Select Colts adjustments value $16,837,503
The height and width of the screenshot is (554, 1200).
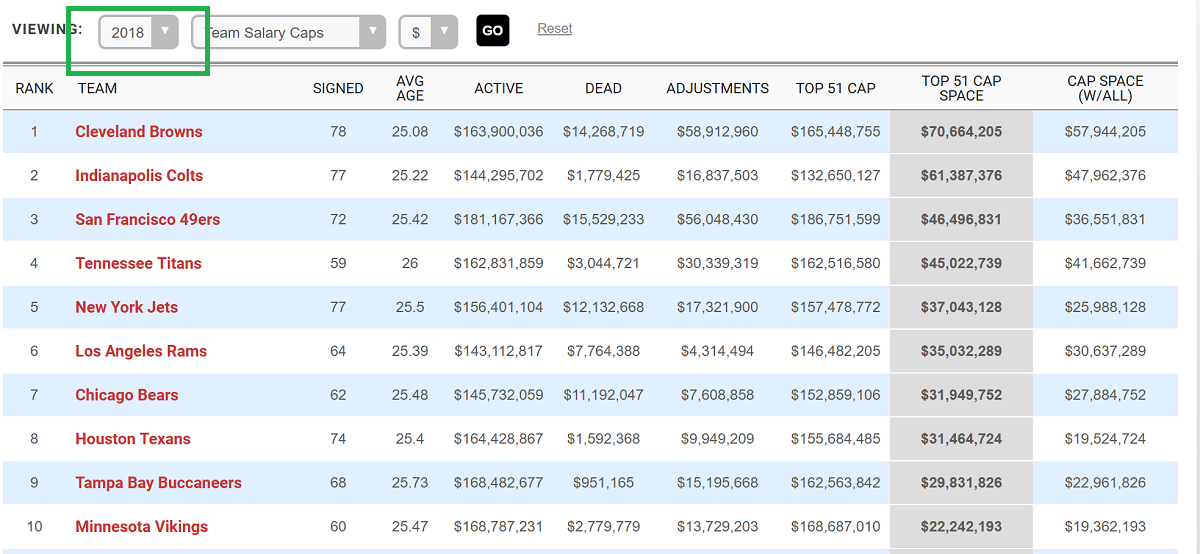pos(718,176)
